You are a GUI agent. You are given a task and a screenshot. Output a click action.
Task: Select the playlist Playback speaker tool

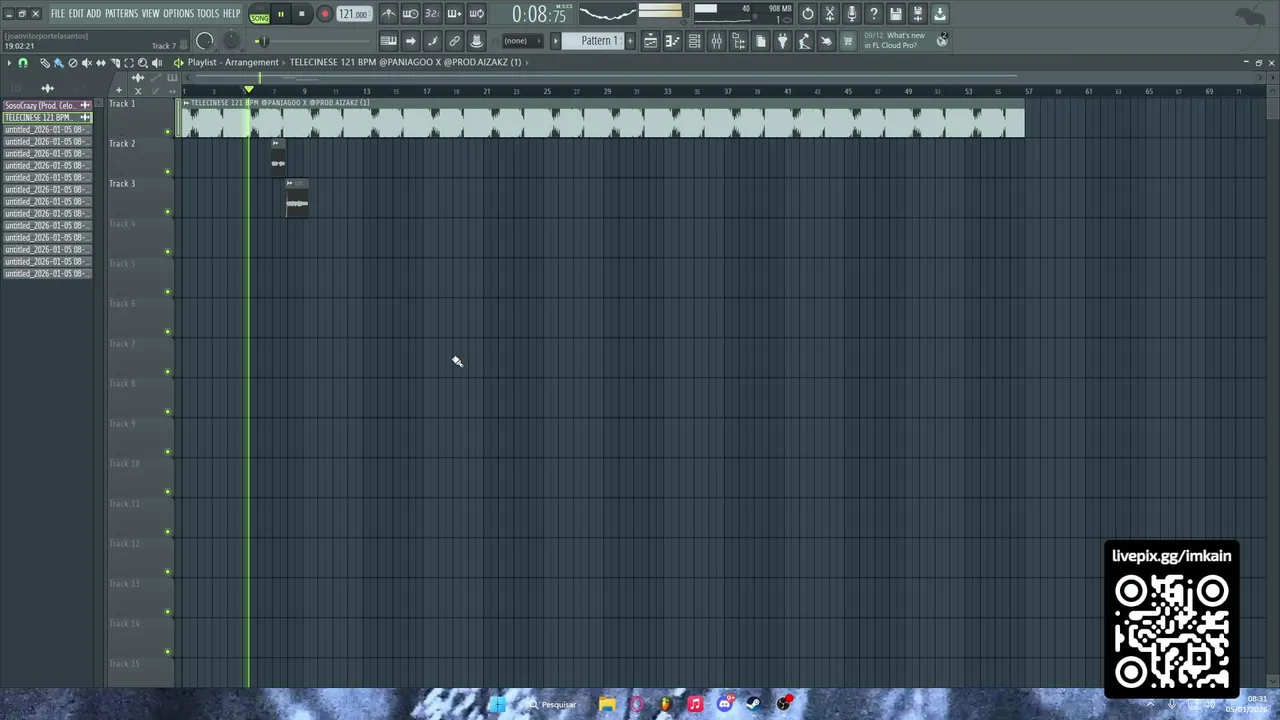pos(157,62)
